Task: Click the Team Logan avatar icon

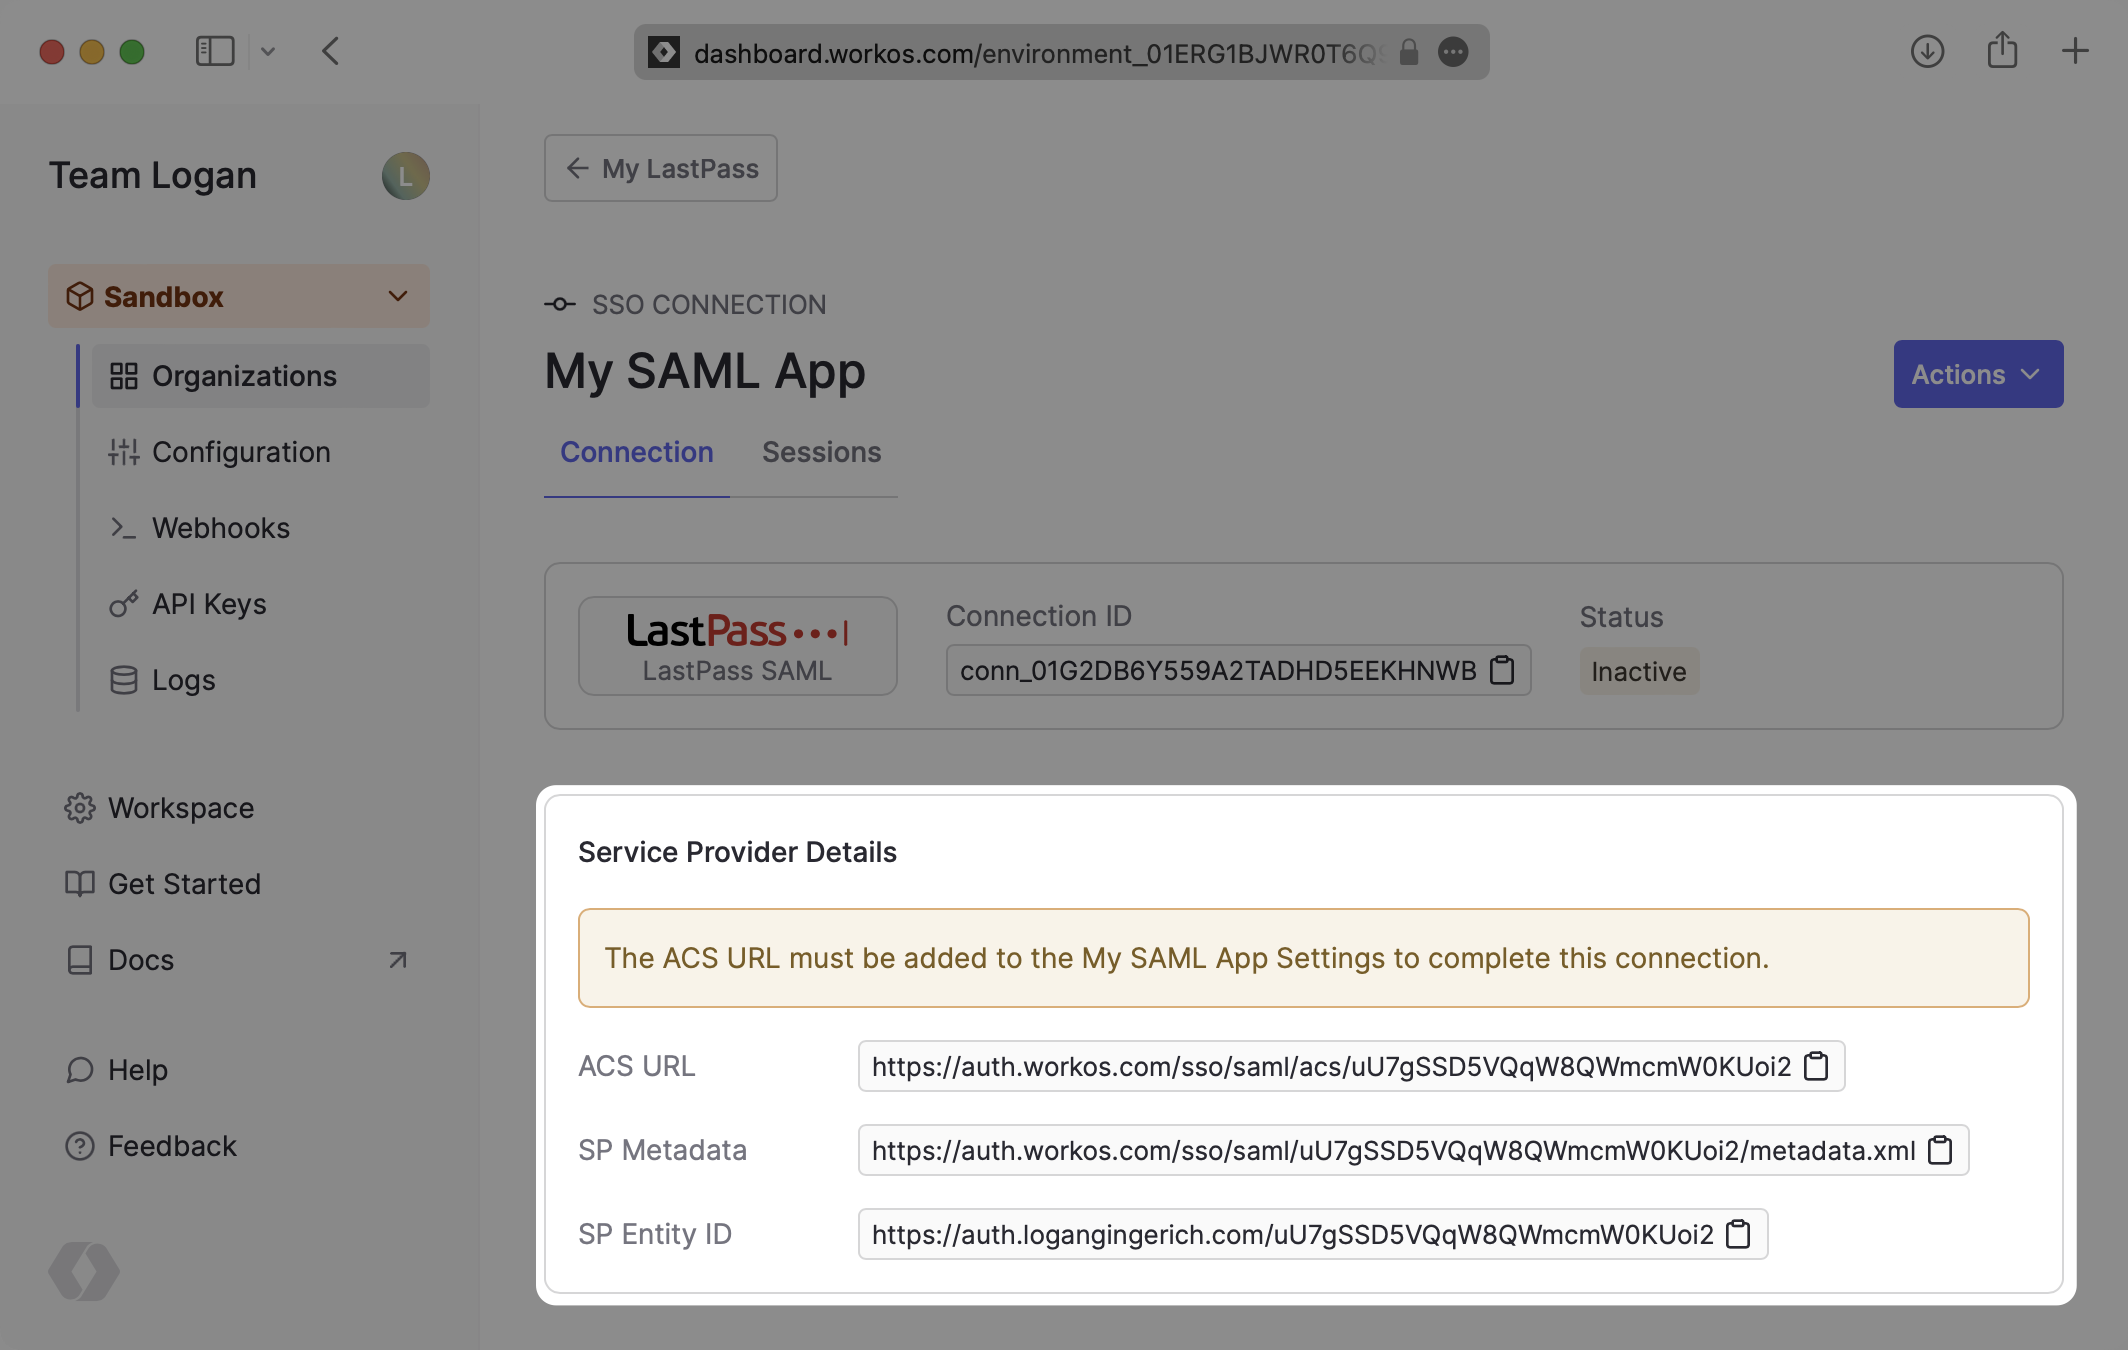Action: (405, 176)
